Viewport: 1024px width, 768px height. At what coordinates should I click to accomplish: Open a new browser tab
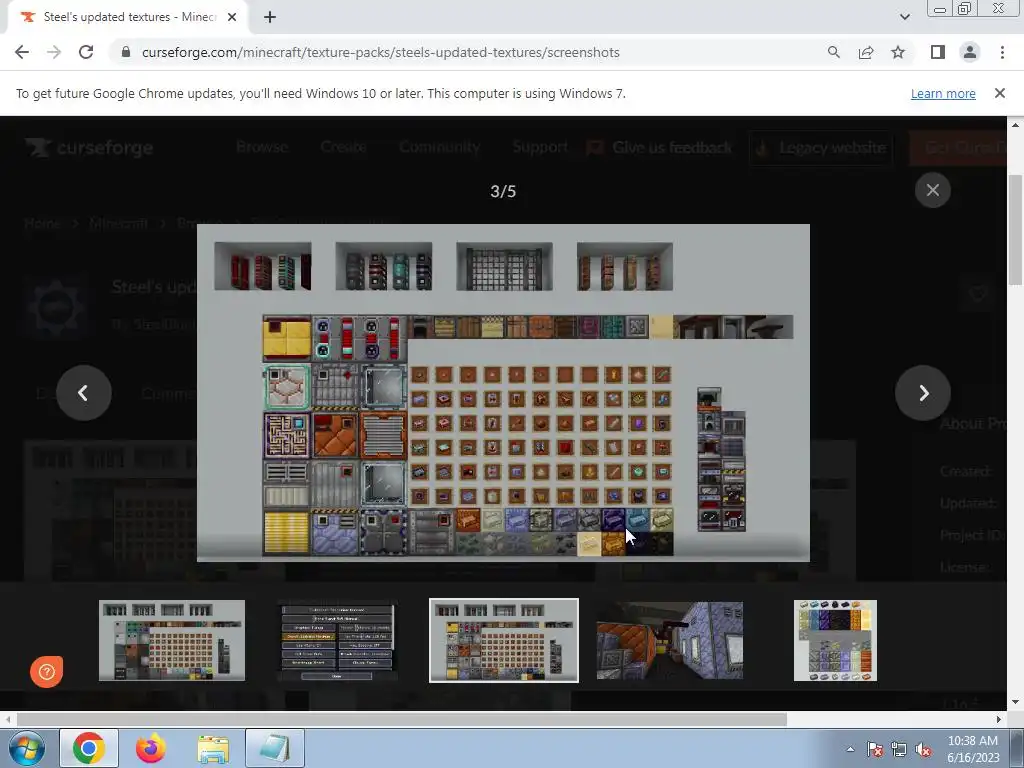(x=270, y=17)
